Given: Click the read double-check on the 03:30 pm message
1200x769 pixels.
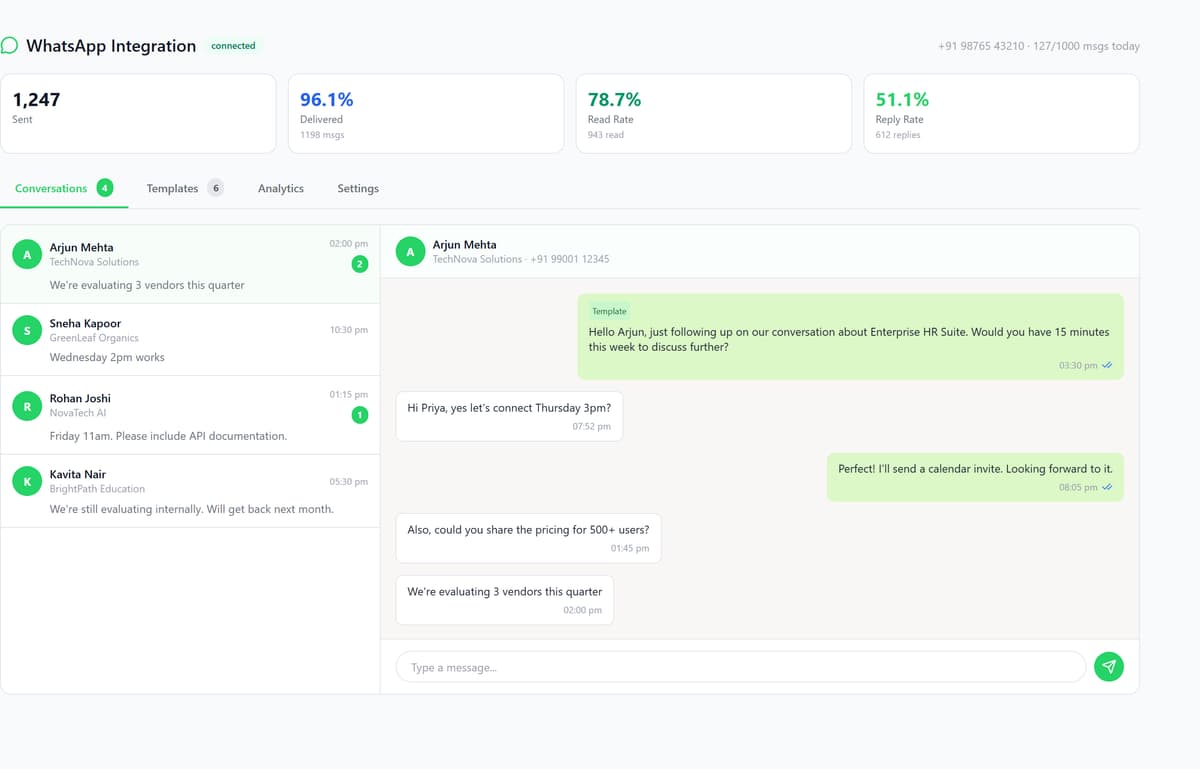Looking at the screenshot, I should [x=1107, y=366].
